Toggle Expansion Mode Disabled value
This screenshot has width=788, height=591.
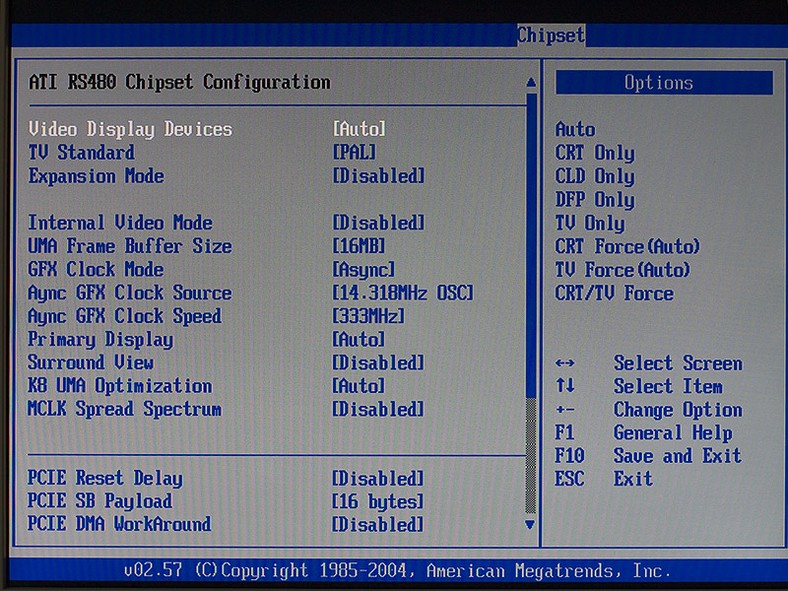coord(378,176)
